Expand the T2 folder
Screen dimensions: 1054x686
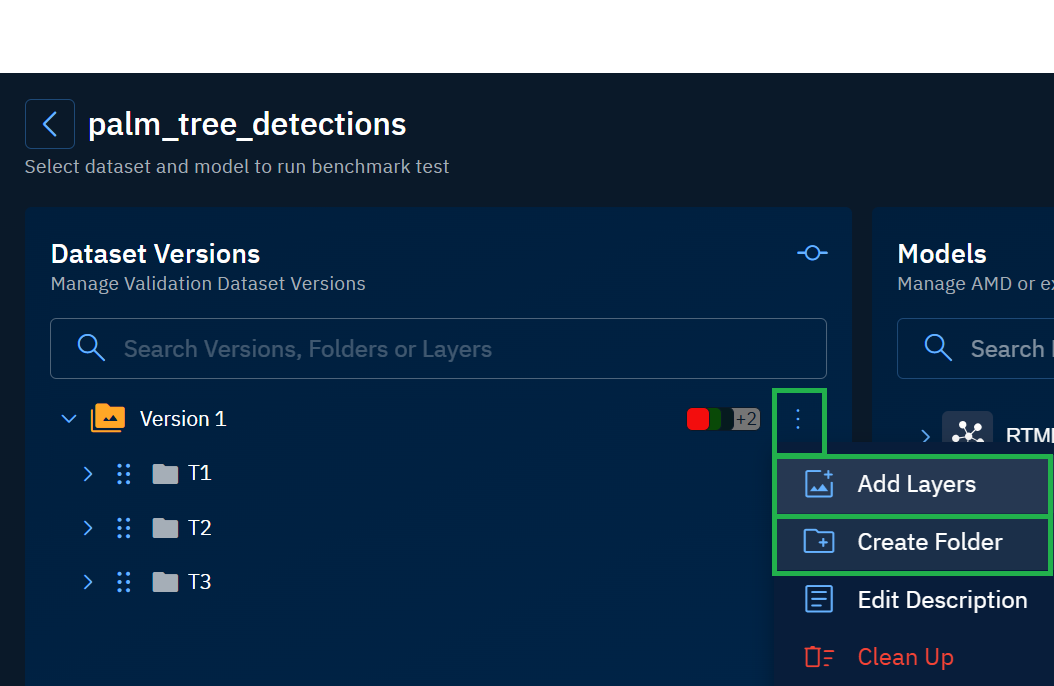click(88, 528)
